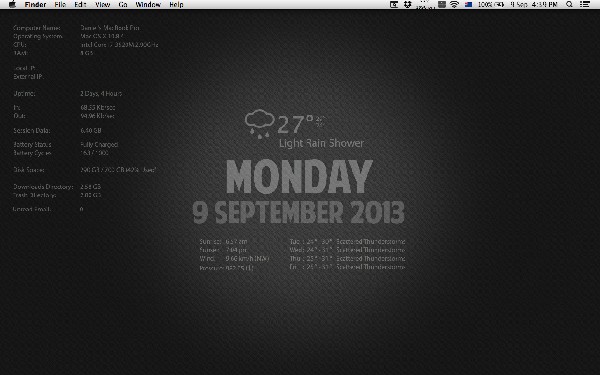Viewport: 600px width, 375px height.
Task: Show the battery status menu
Action: (491, 5)
